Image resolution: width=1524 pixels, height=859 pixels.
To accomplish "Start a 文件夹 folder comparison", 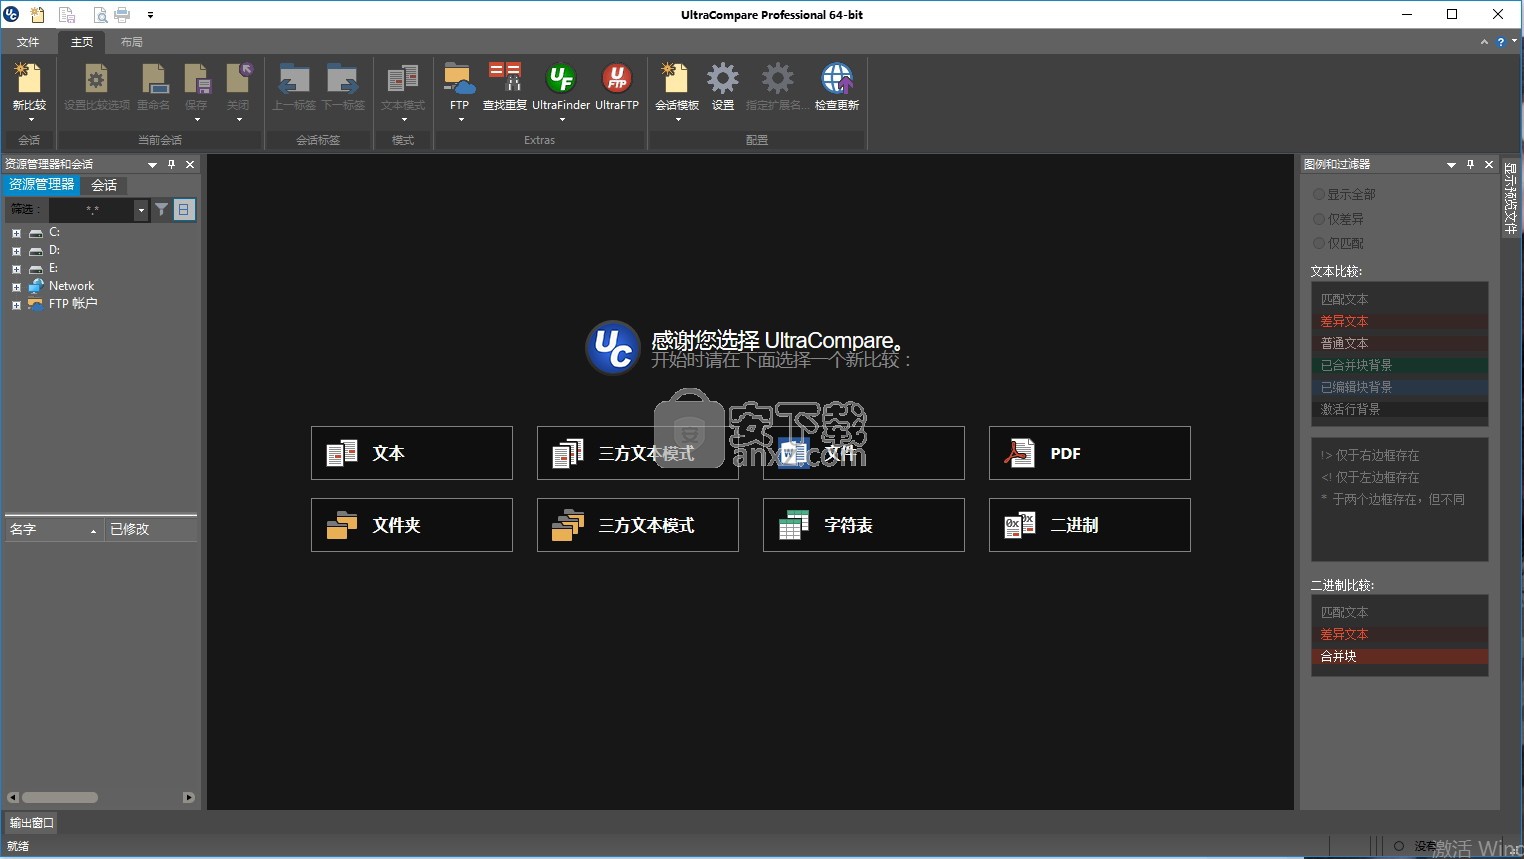I will pyautogui.click(x=412, y=525).
